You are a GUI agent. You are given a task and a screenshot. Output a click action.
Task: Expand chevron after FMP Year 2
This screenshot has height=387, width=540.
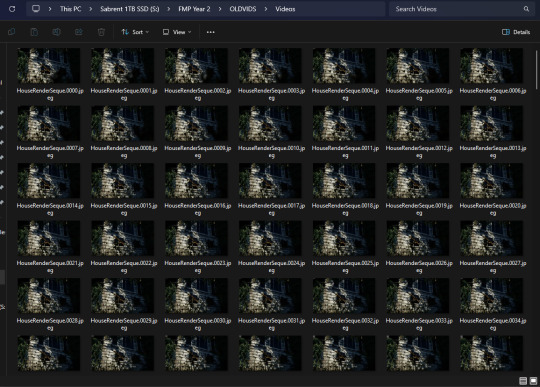[220, 9]
